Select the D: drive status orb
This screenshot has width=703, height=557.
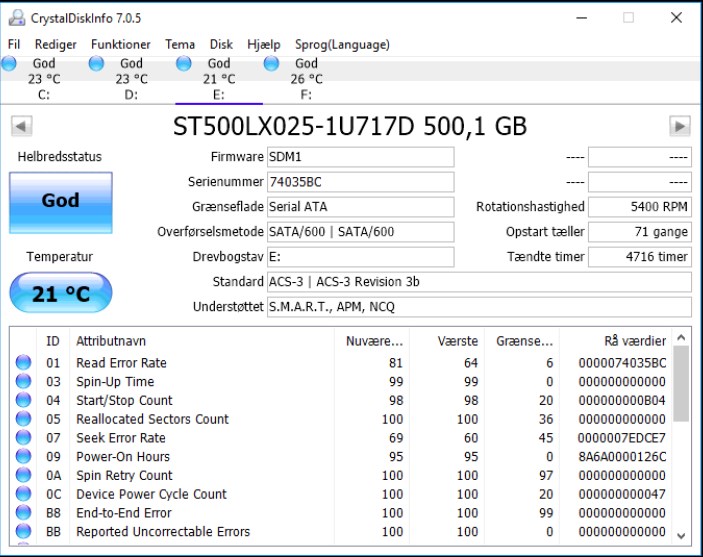click(96, 64)
